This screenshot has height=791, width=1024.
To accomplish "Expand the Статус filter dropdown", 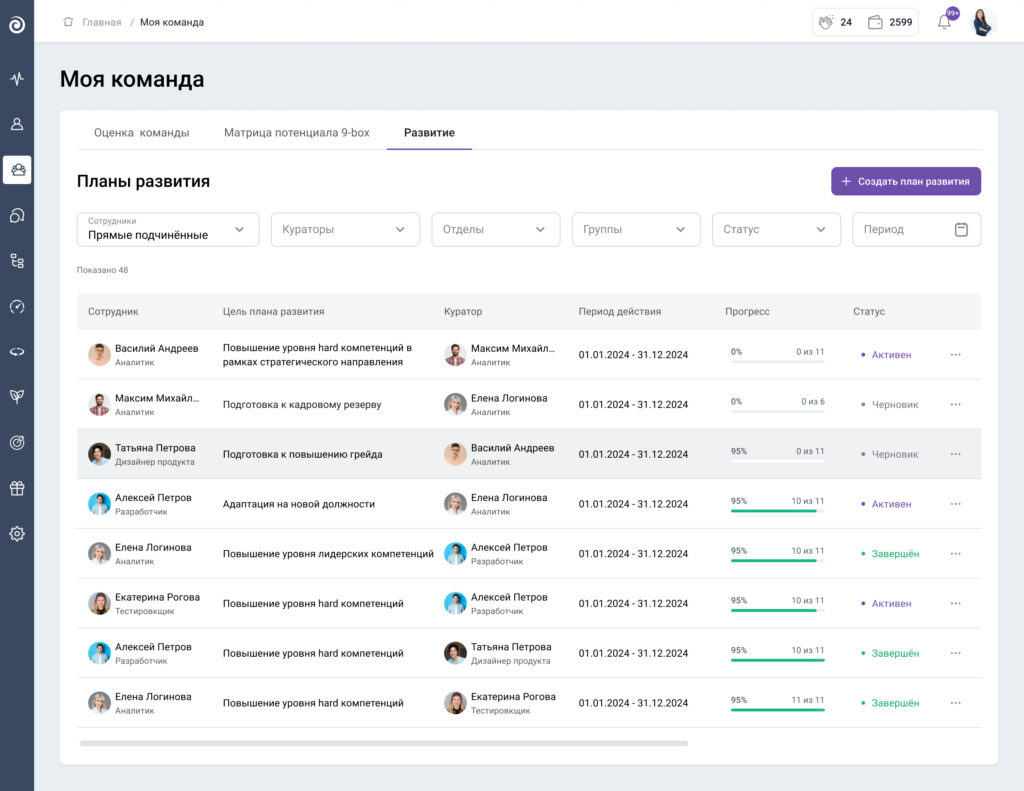I will tap(776, 229).
